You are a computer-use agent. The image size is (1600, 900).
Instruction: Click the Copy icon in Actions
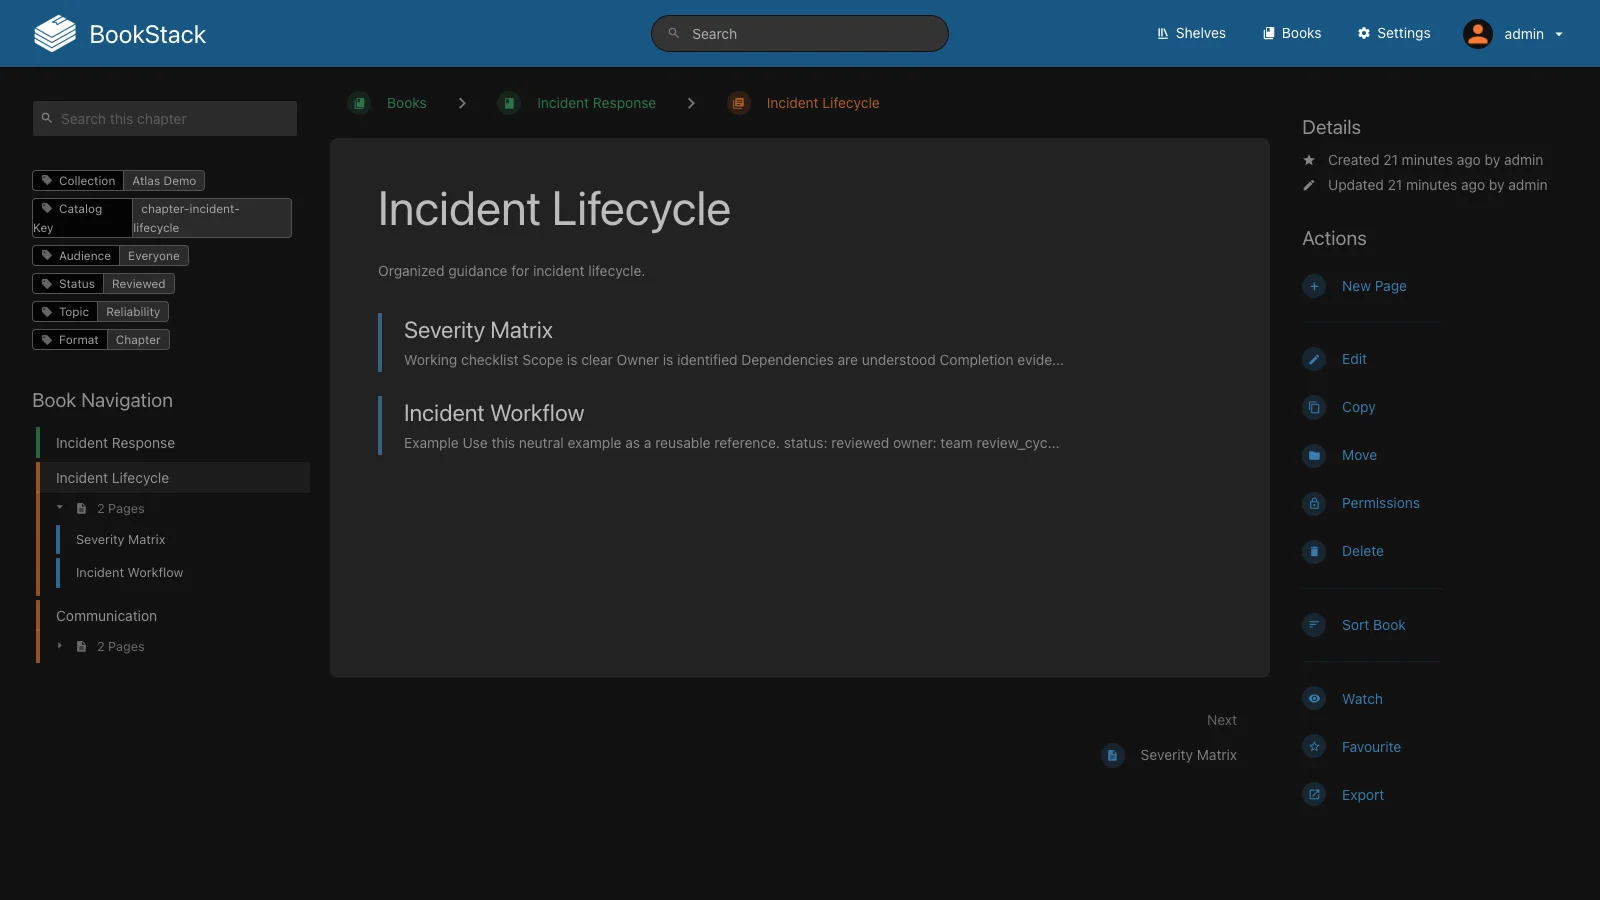[1314, 407]
